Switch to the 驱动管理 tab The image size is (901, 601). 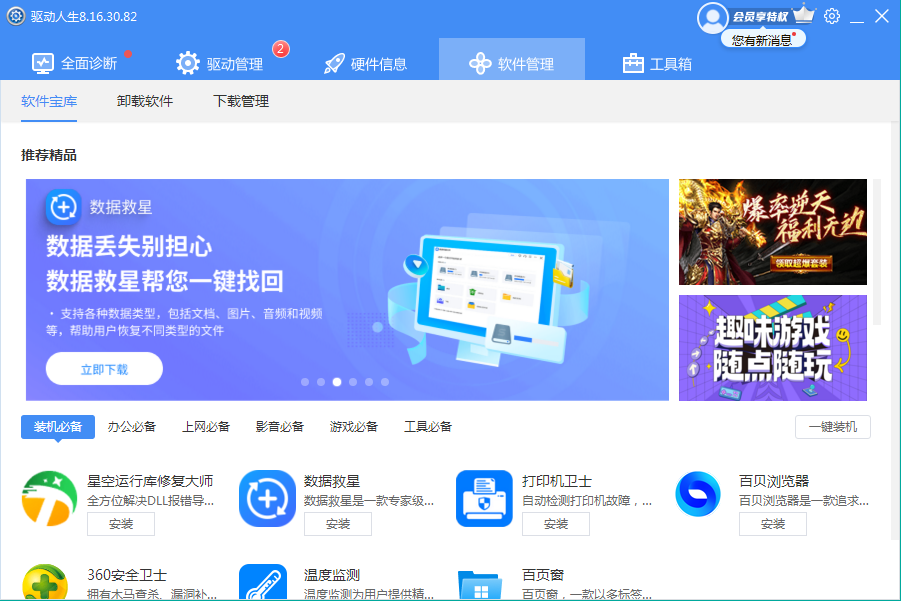221,63
